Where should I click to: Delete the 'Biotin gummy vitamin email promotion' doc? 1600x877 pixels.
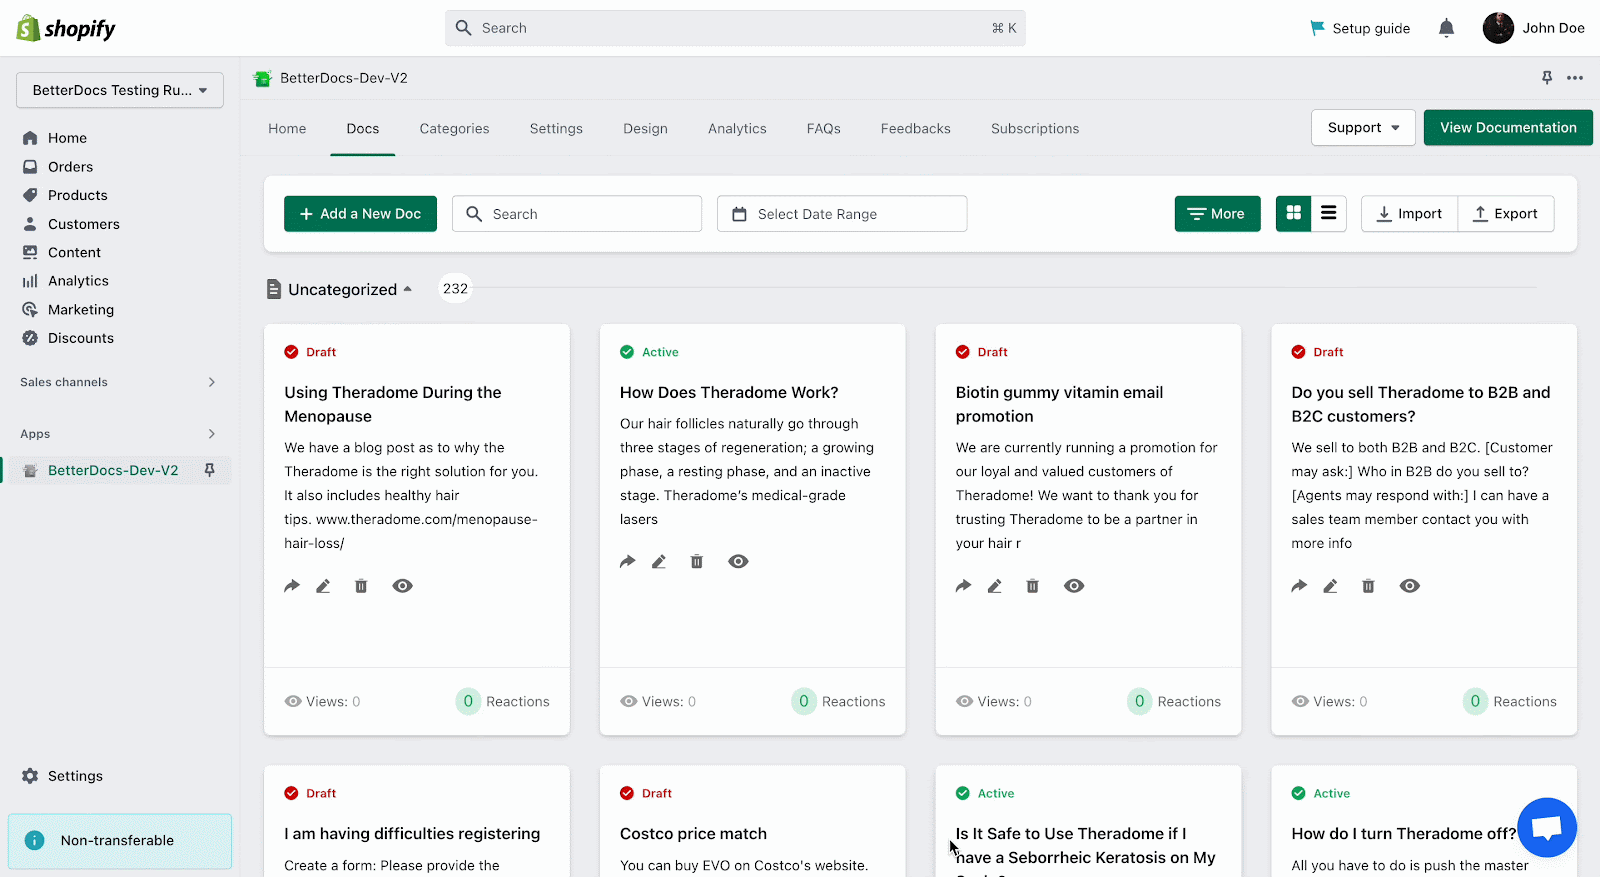click(x=1033, y=586)
